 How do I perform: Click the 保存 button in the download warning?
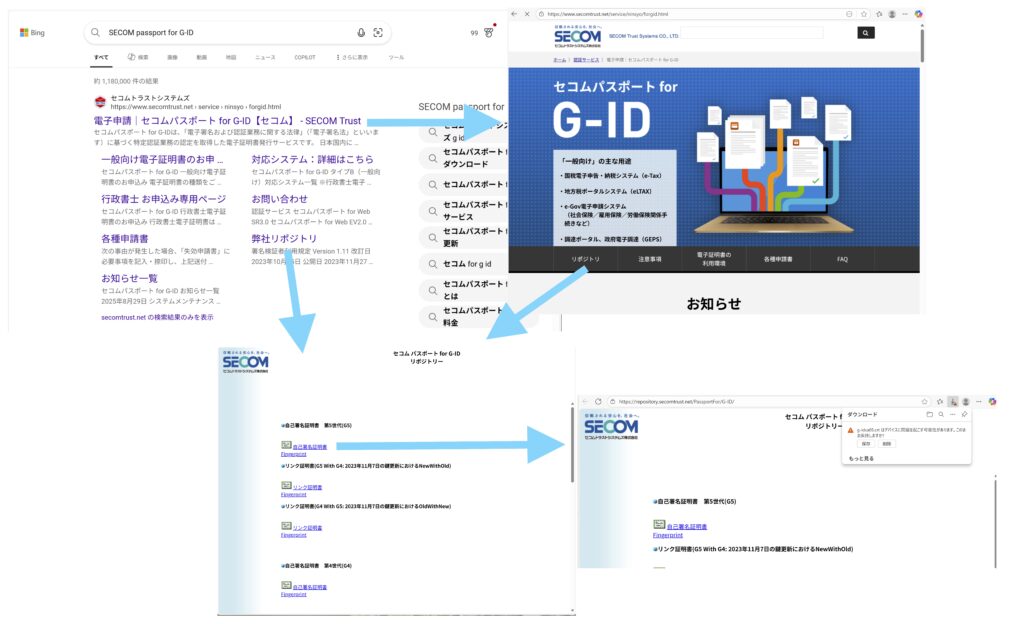tap(866, 443)
